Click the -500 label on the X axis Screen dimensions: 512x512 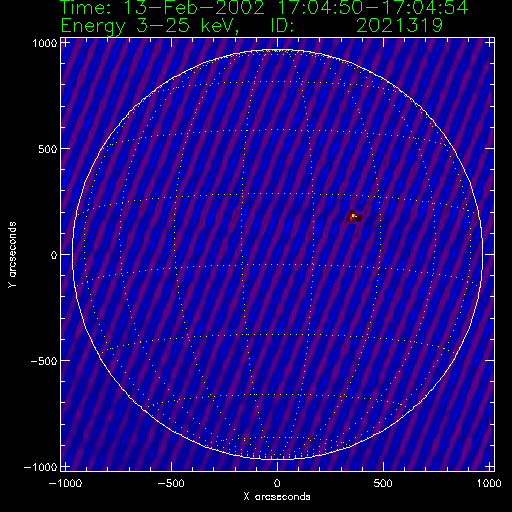(171, 483)
